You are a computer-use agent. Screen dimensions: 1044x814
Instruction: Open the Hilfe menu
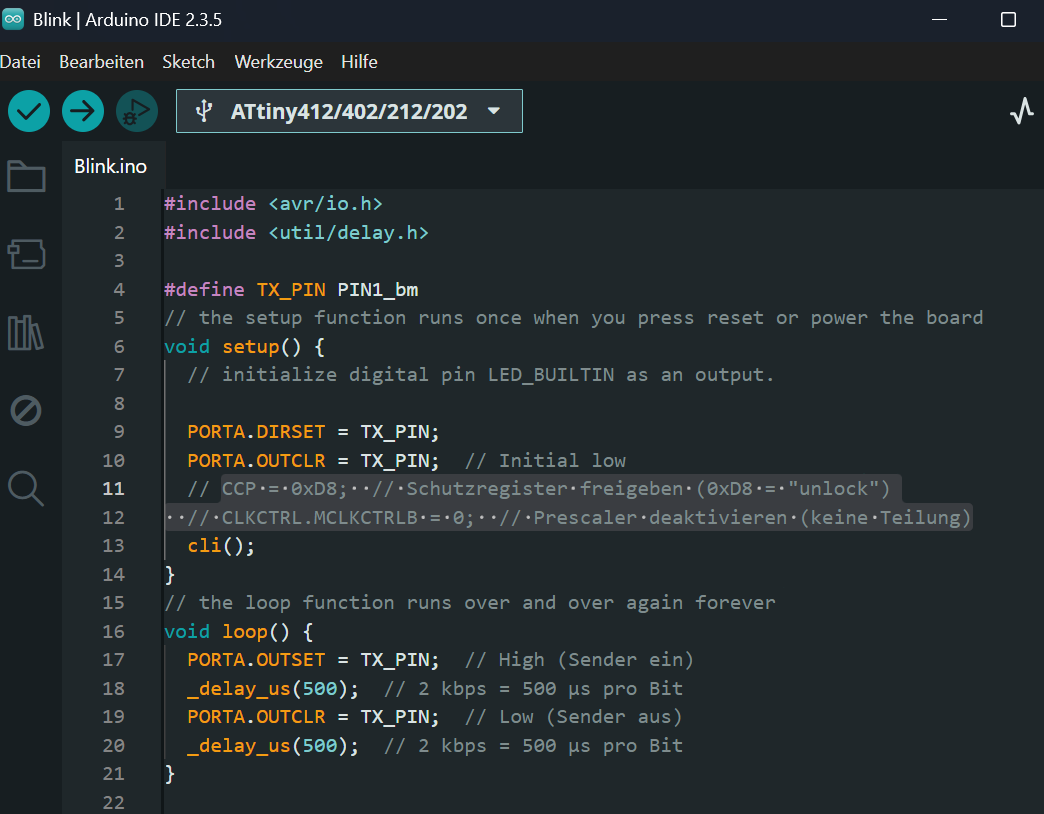(359, 62)
